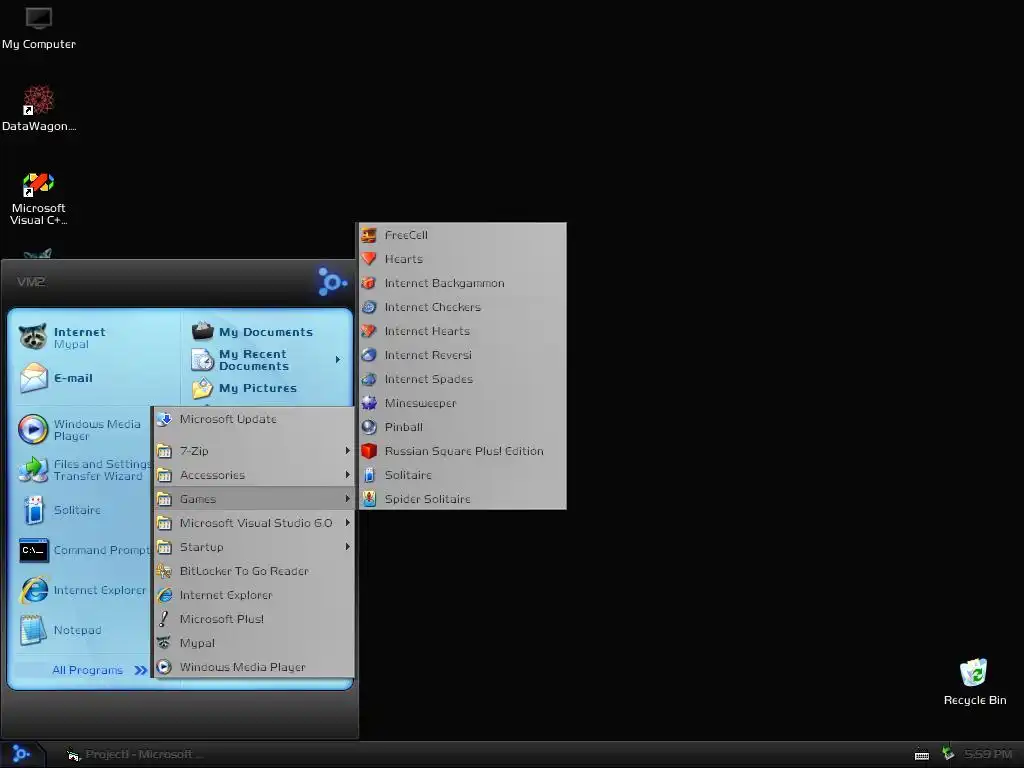The width and height of the screenshot is (1024, 768).
Task: Click the 'Minesweeper' text label
Action: pyautogui.click(x=421, y=403)
